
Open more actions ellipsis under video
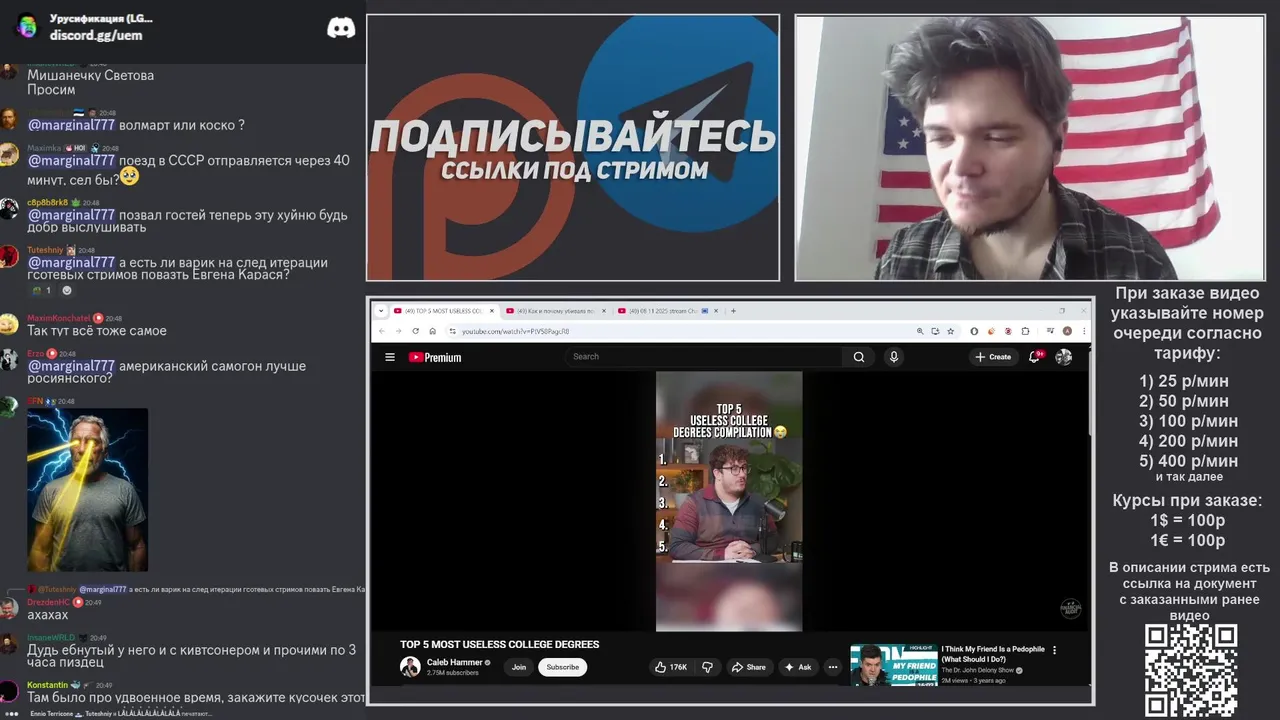pyautogui.click(x=832, y=667)
